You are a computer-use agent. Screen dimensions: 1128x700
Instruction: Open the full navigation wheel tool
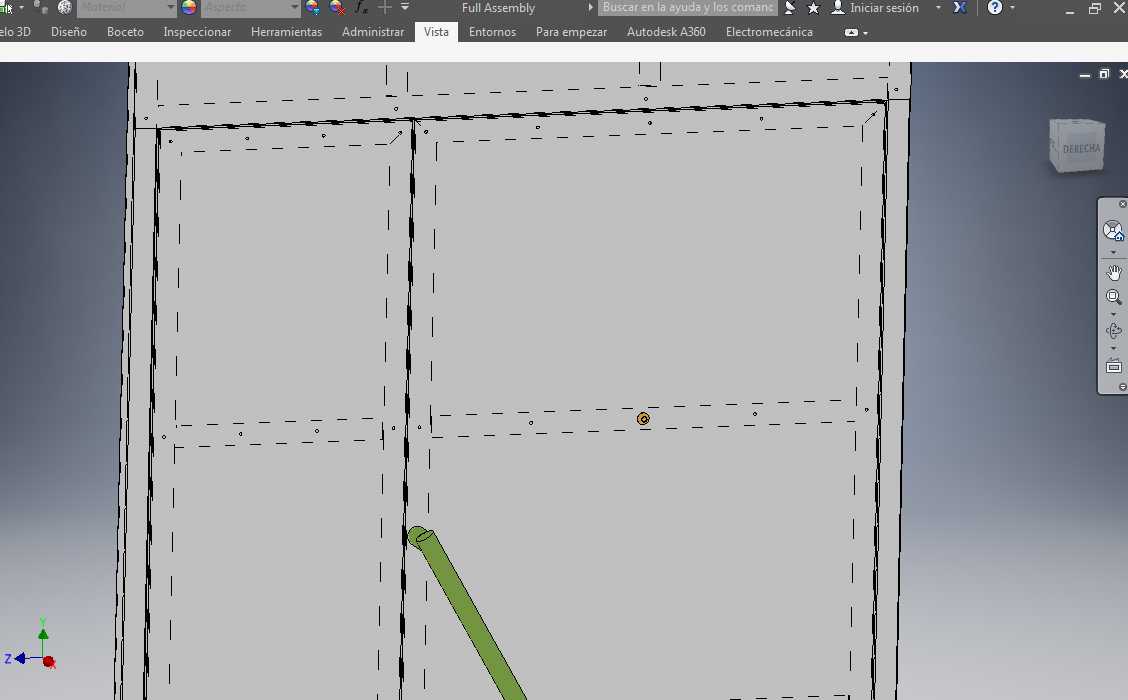click(1114, 231)
